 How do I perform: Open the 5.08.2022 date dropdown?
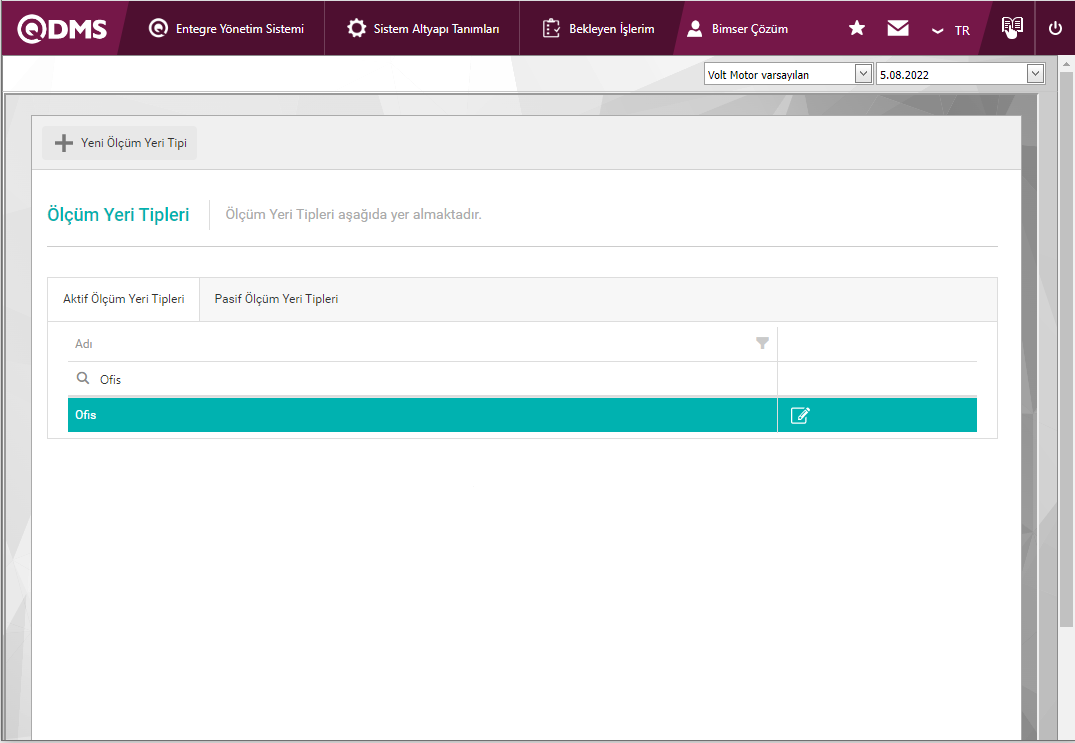click(x=960, y=74)
